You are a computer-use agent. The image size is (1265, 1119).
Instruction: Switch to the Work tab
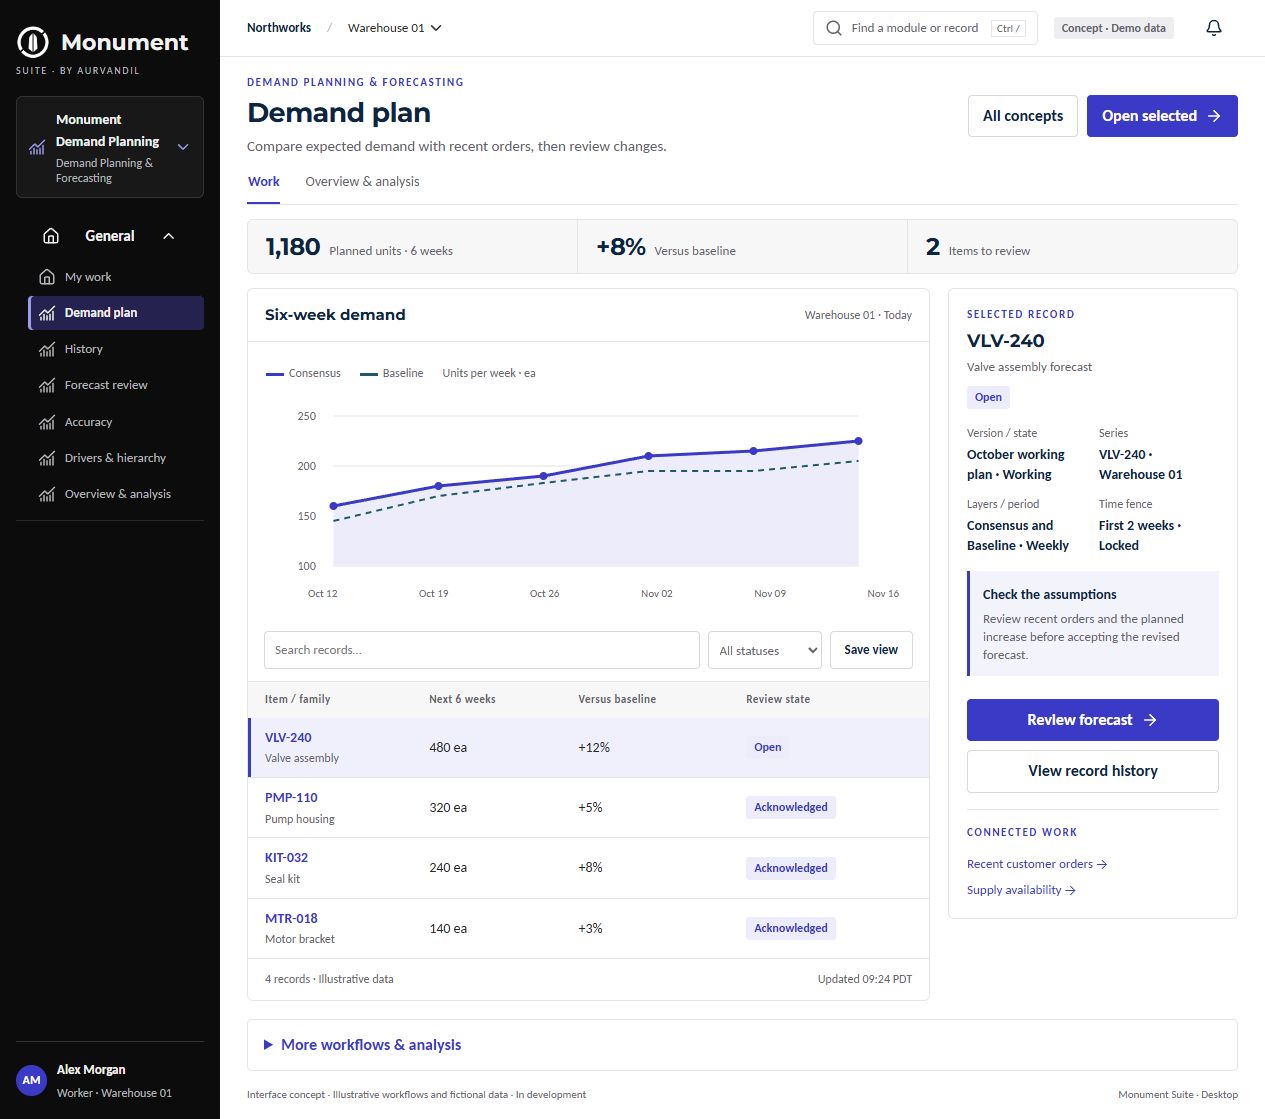coord(264,182)
